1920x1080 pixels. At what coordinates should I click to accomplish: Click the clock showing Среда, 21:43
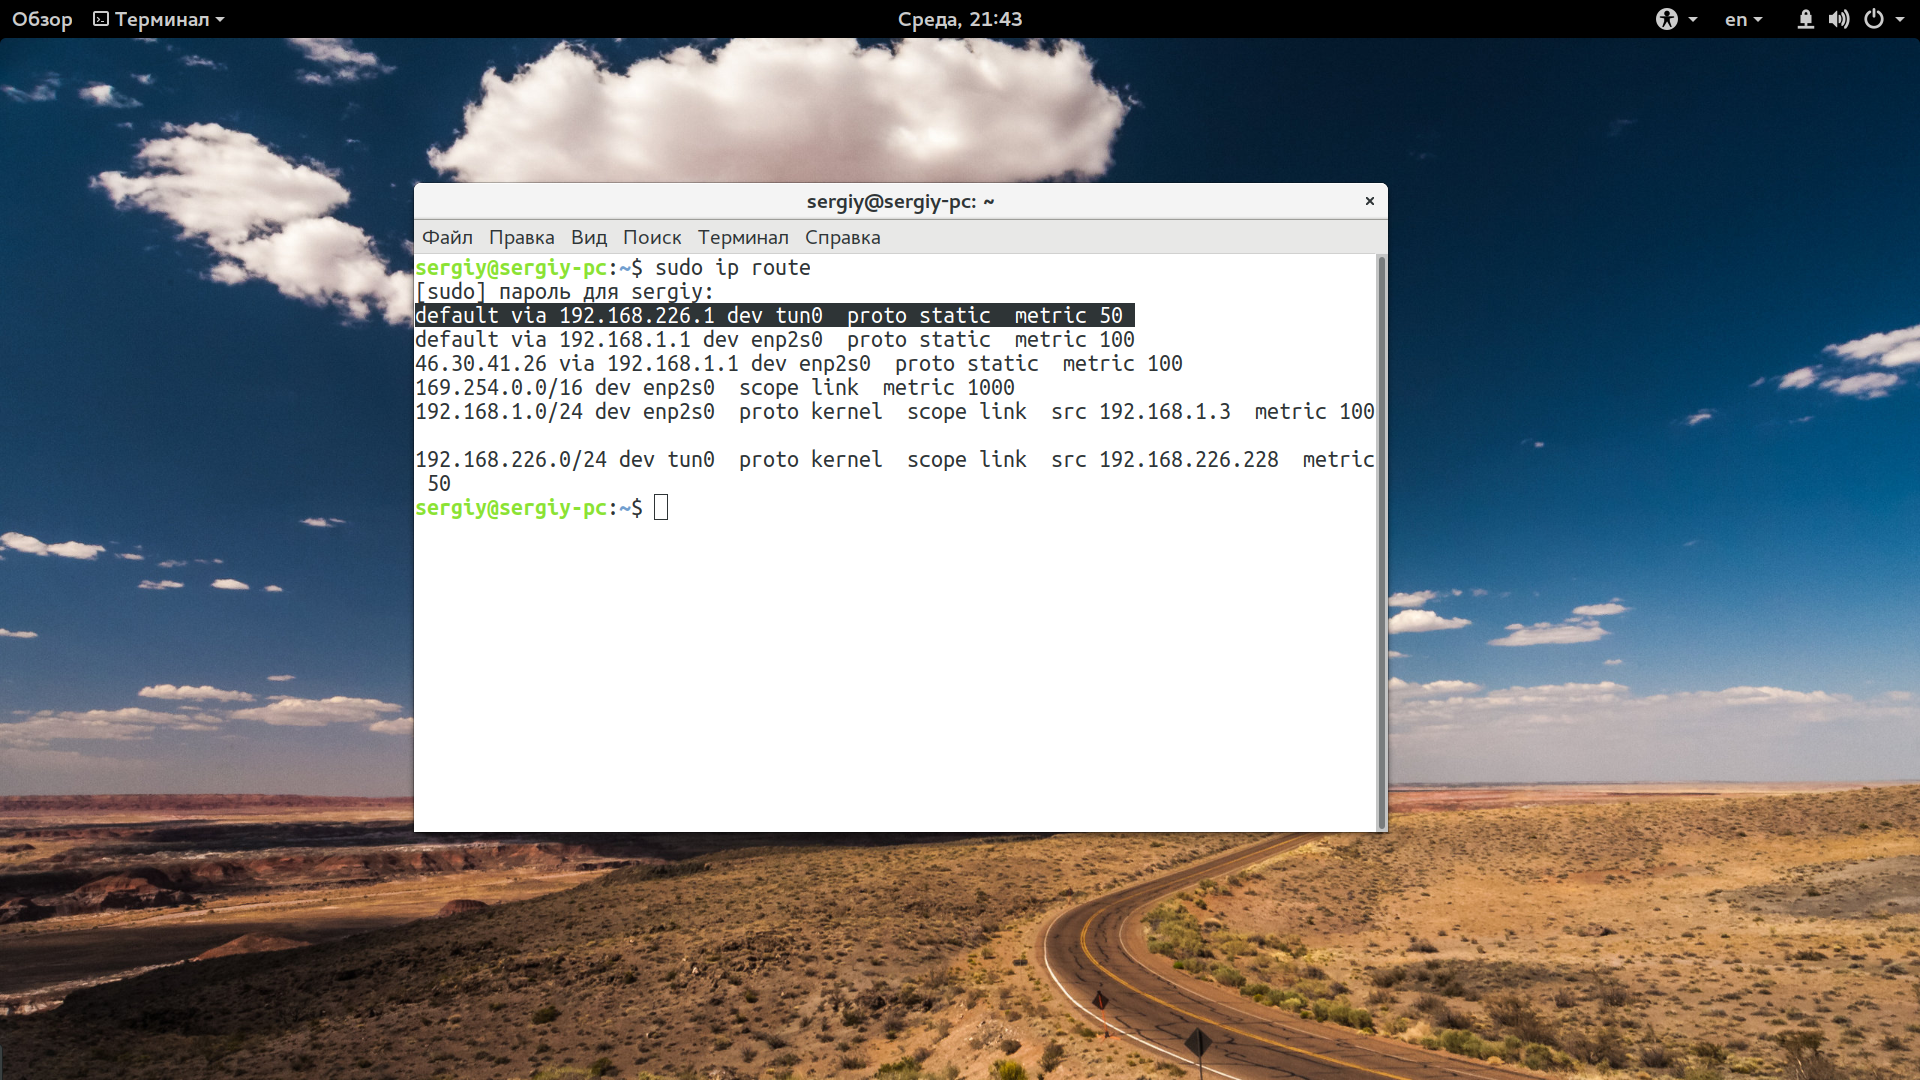coord(958,18)
